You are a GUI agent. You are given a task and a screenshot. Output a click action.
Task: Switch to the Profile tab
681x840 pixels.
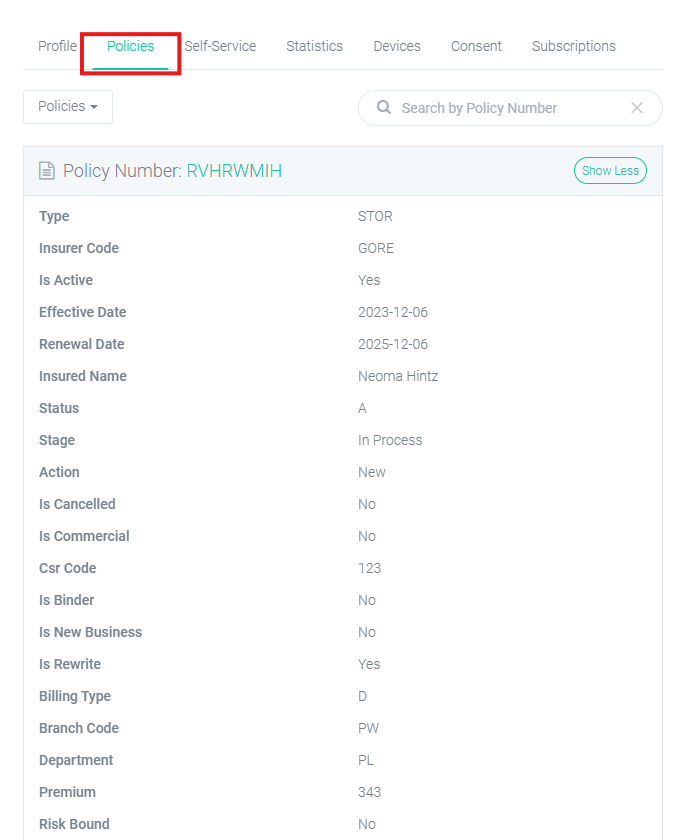57,46
